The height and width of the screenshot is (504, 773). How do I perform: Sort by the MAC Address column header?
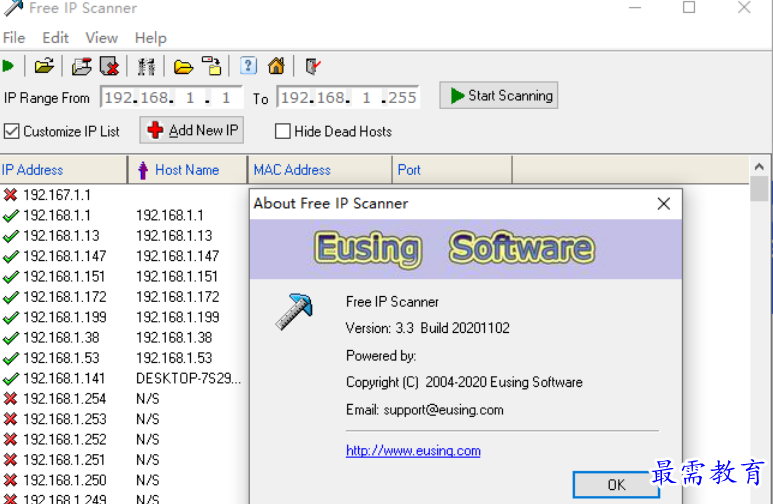pos(319,170)
